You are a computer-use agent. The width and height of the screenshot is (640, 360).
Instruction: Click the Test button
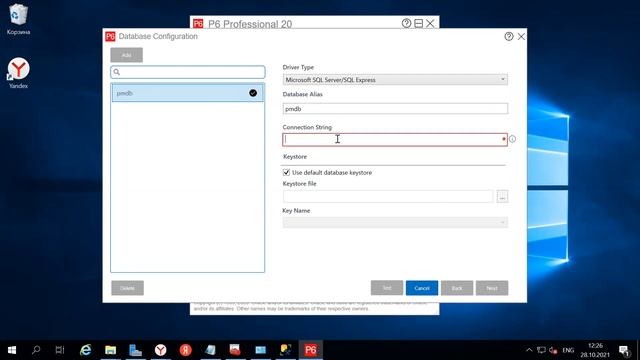tap(387, 288)
